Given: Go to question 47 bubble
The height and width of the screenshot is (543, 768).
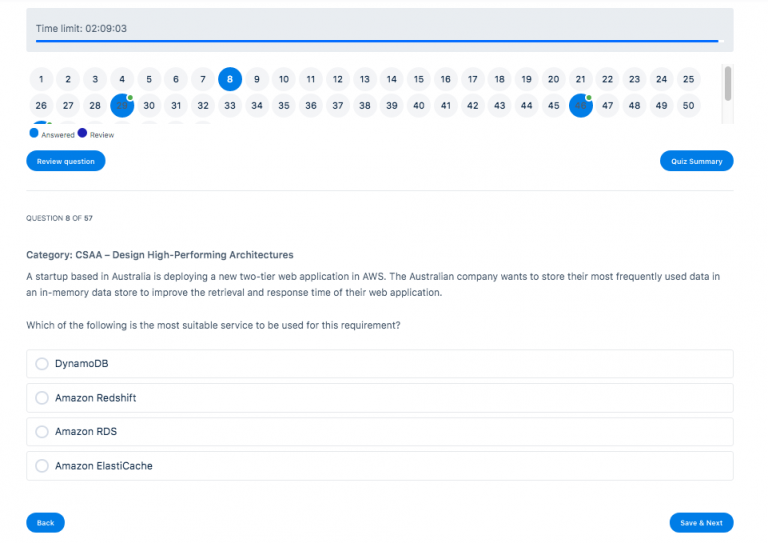Looking at the screenshot, I should pos(607,105).
